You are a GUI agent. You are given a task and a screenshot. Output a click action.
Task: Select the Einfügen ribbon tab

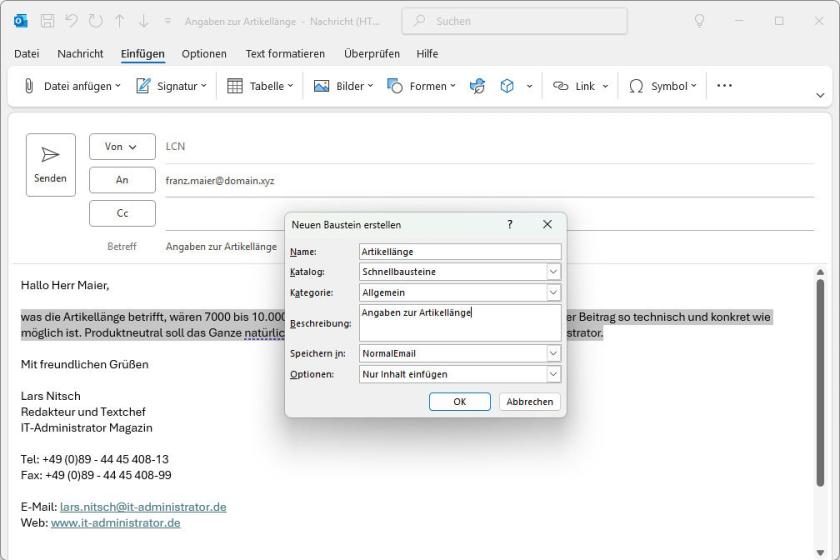142,54
